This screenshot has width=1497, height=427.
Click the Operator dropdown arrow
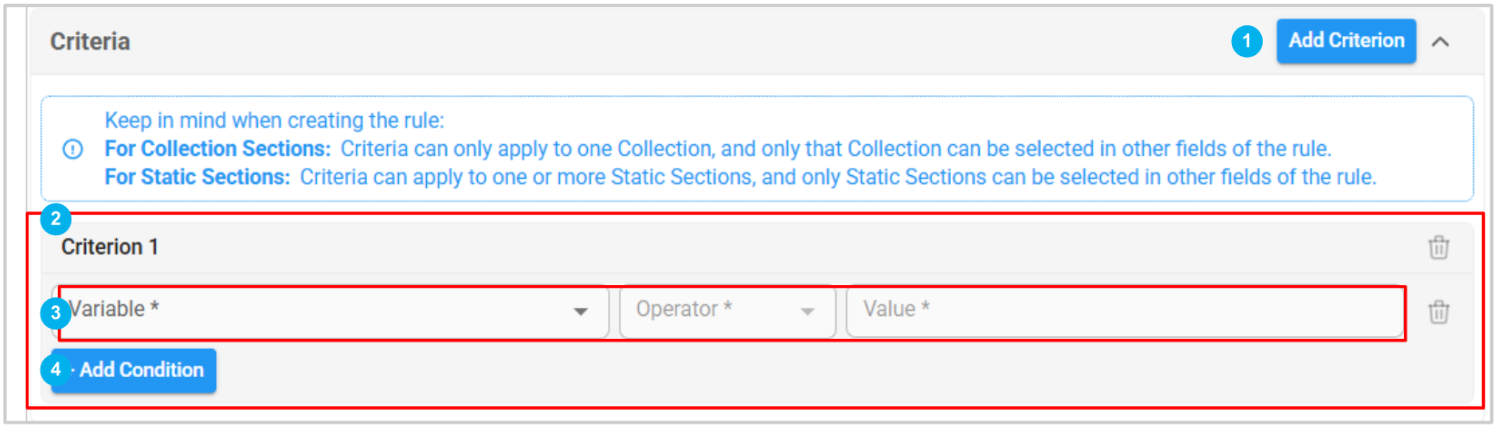pyautogui.click(x=808, y=312)
